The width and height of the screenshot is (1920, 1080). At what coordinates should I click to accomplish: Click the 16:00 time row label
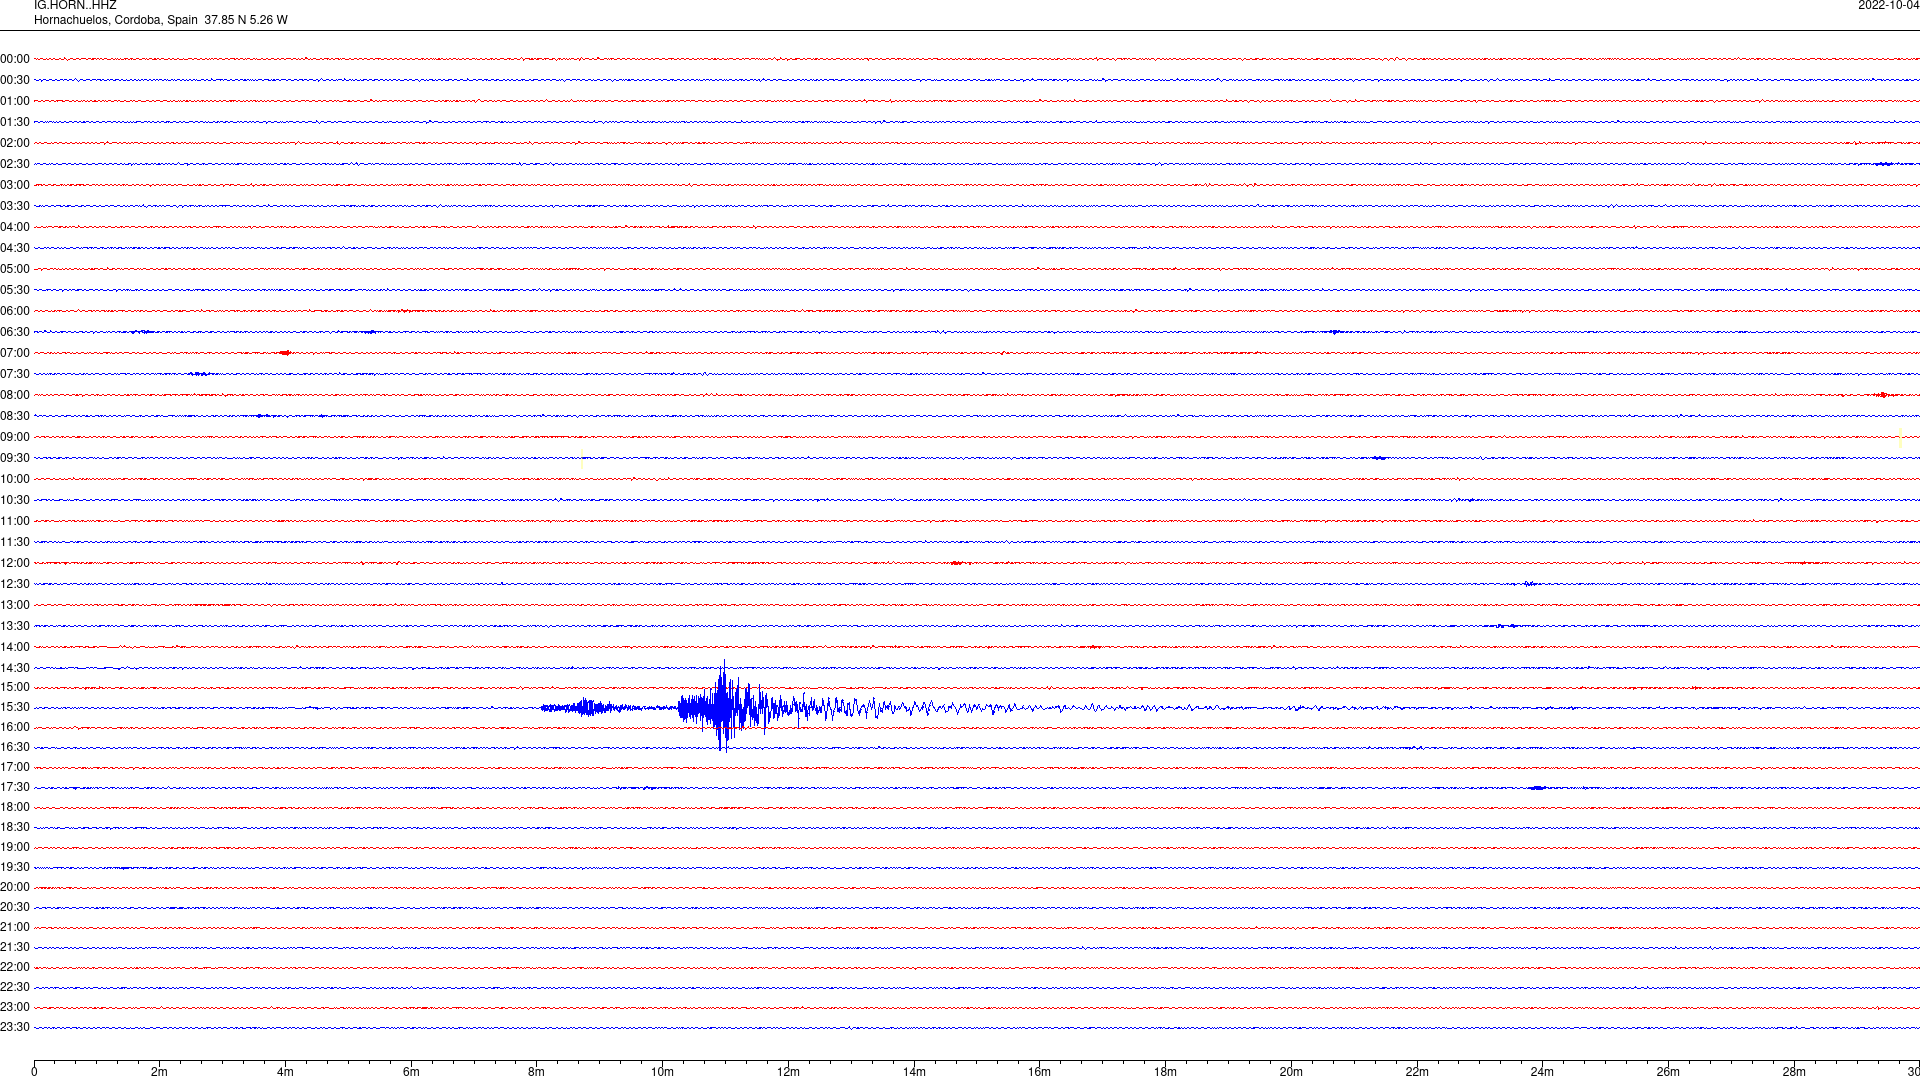(15, 727)
